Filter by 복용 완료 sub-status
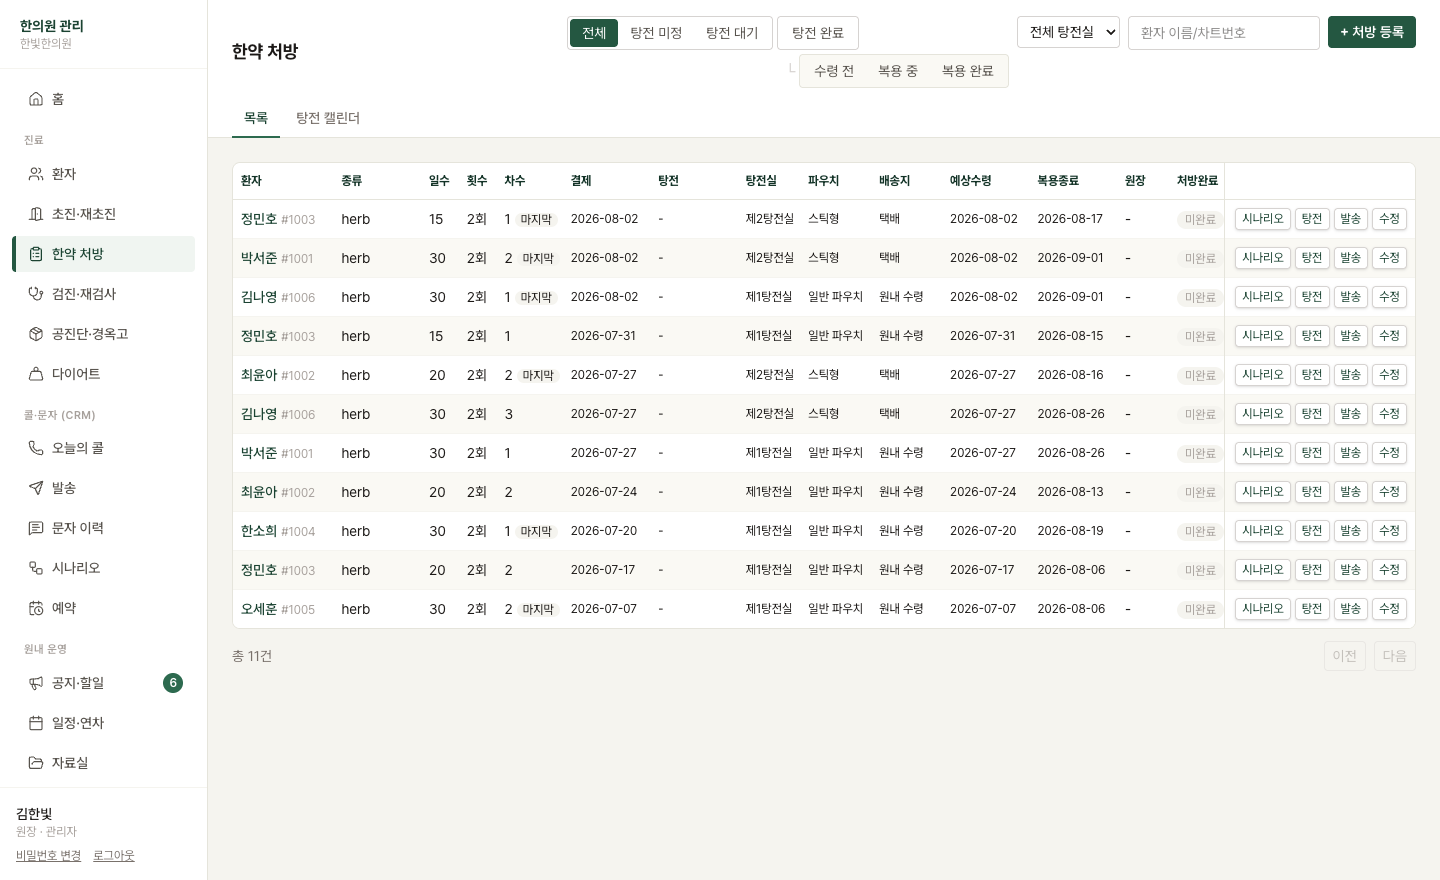 pyautogui.click(x=968, y=71)
